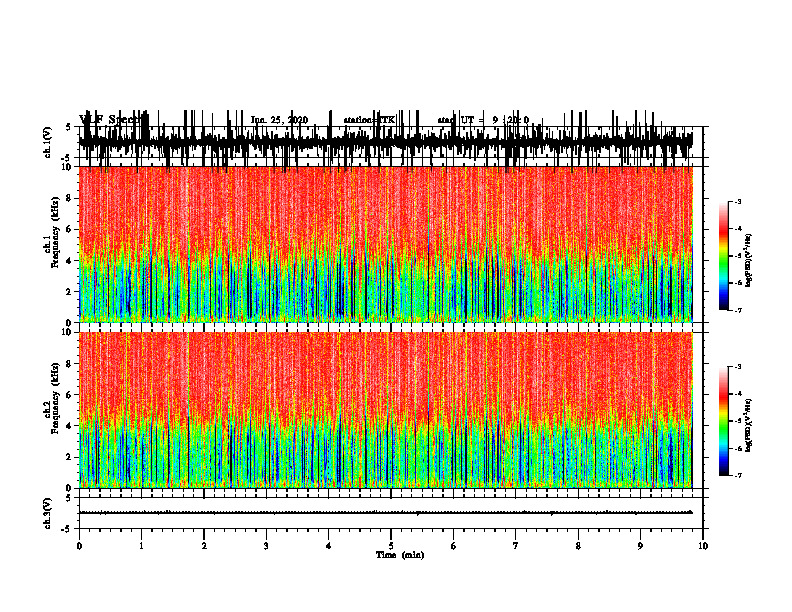Click the '-3' label on ch.1 color bar
This screenshot has height=612, width=792.
(737, 202)
